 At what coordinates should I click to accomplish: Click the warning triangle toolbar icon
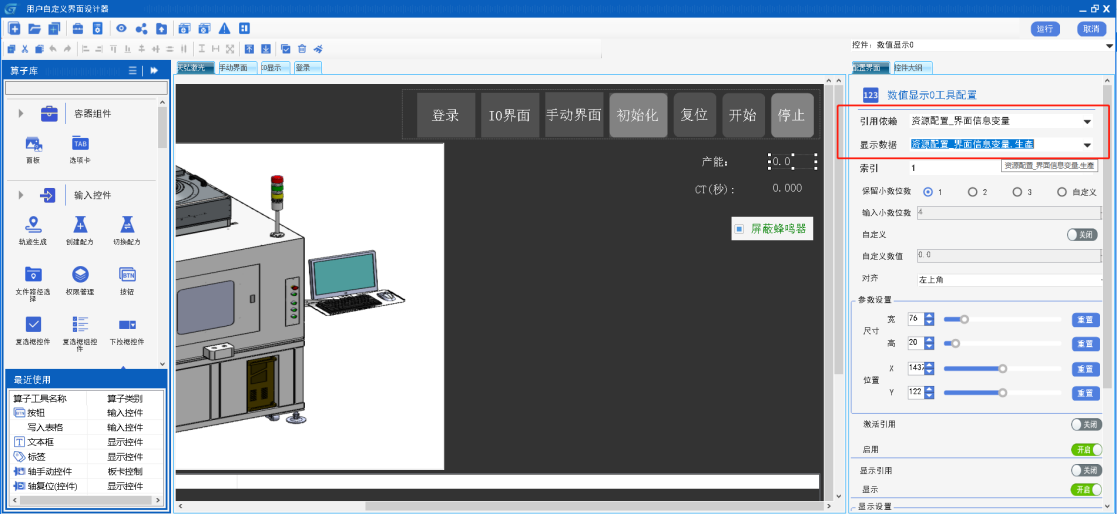[224, 28]
